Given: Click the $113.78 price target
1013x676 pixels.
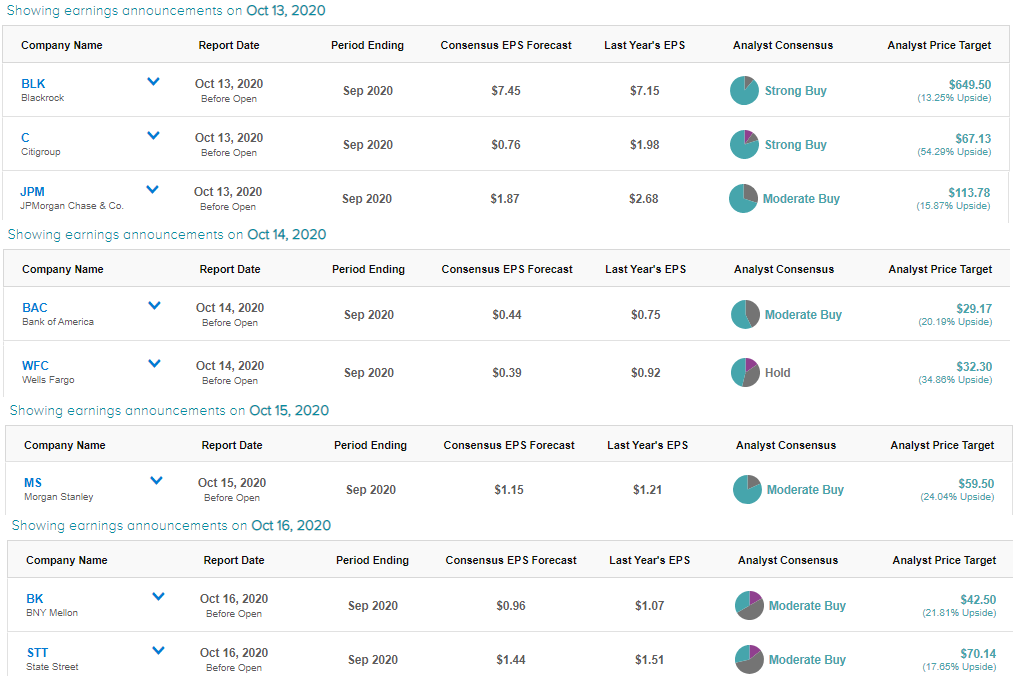Looking at the screenshot, I should tap(969, 193).
